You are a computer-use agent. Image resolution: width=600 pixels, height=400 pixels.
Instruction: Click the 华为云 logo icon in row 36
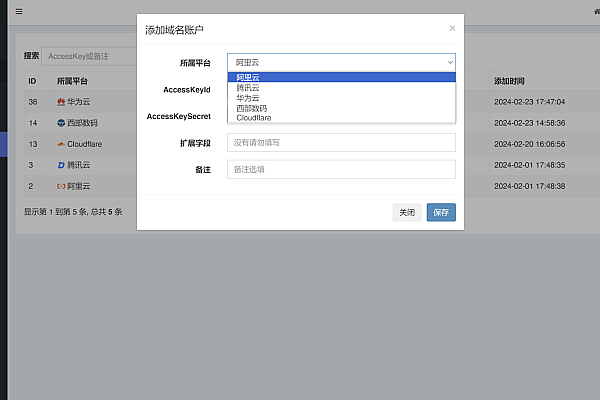[61, 101]
